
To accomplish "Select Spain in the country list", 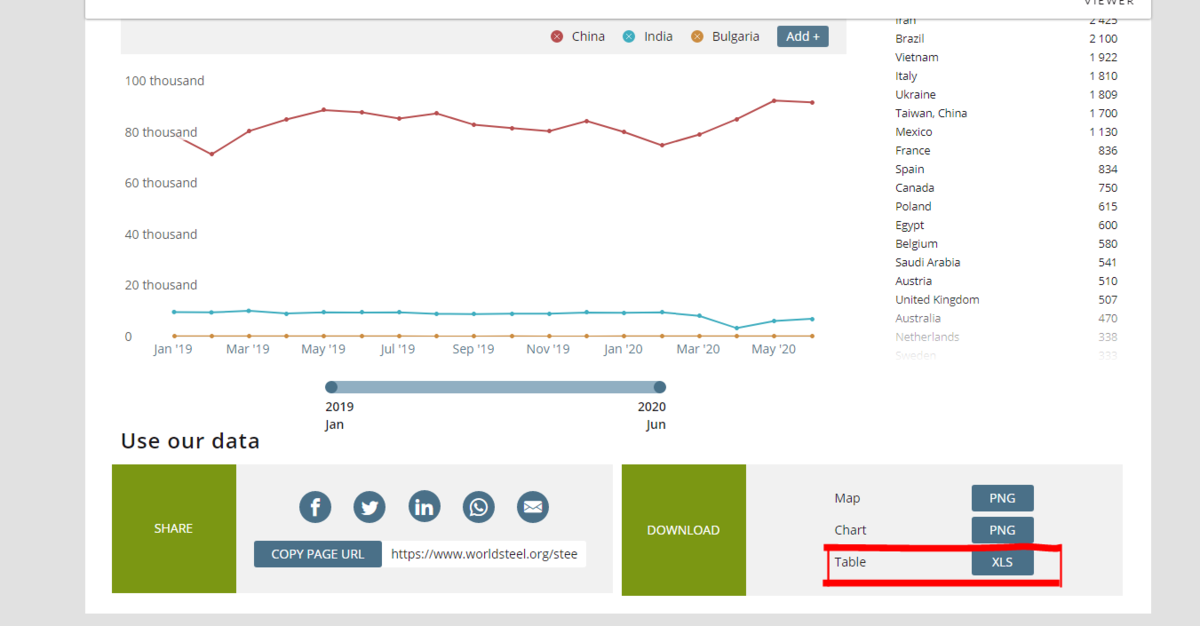I will pos(910,169).
